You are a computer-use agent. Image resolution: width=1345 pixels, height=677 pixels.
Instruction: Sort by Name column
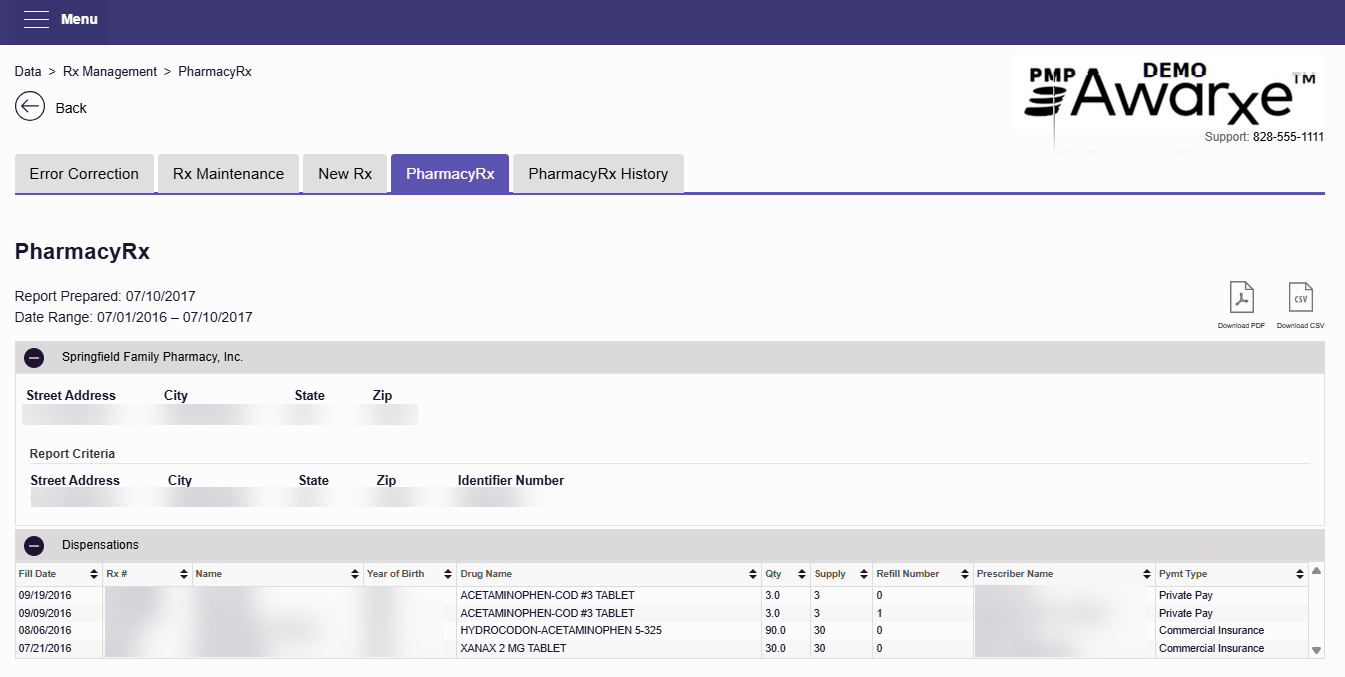tap(355, 574)
